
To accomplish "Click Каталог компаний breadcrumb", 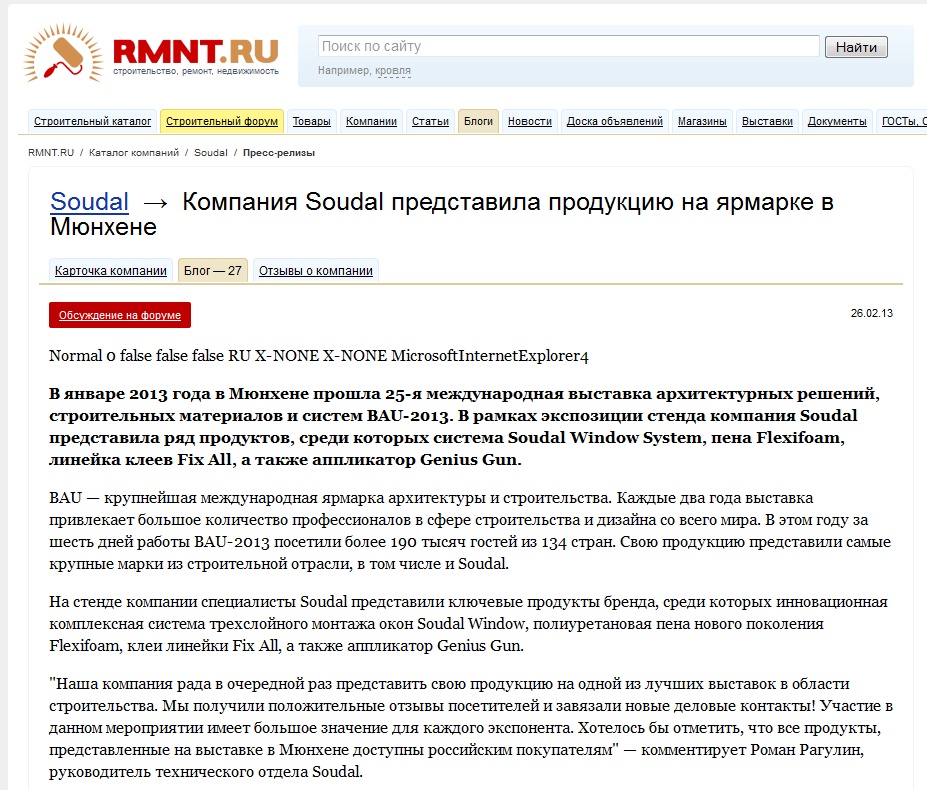I will [134, 153].
